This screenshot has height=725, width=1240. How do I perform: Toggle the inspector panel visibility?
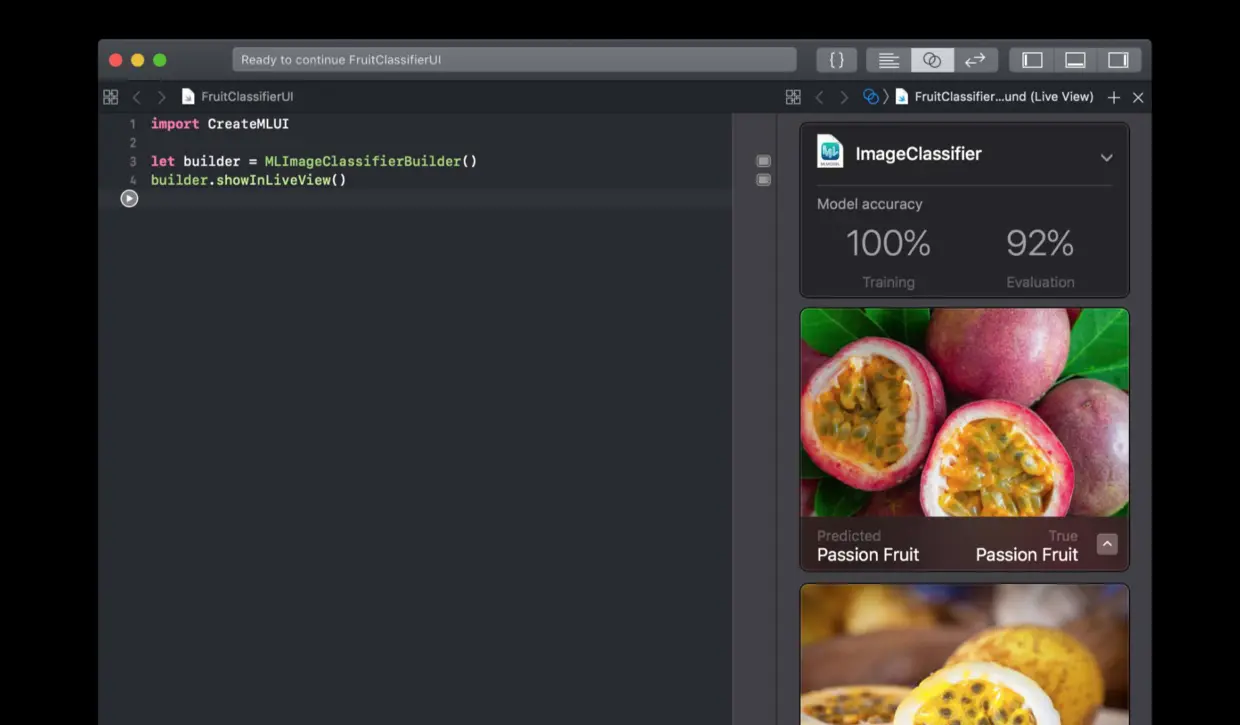1118,60
